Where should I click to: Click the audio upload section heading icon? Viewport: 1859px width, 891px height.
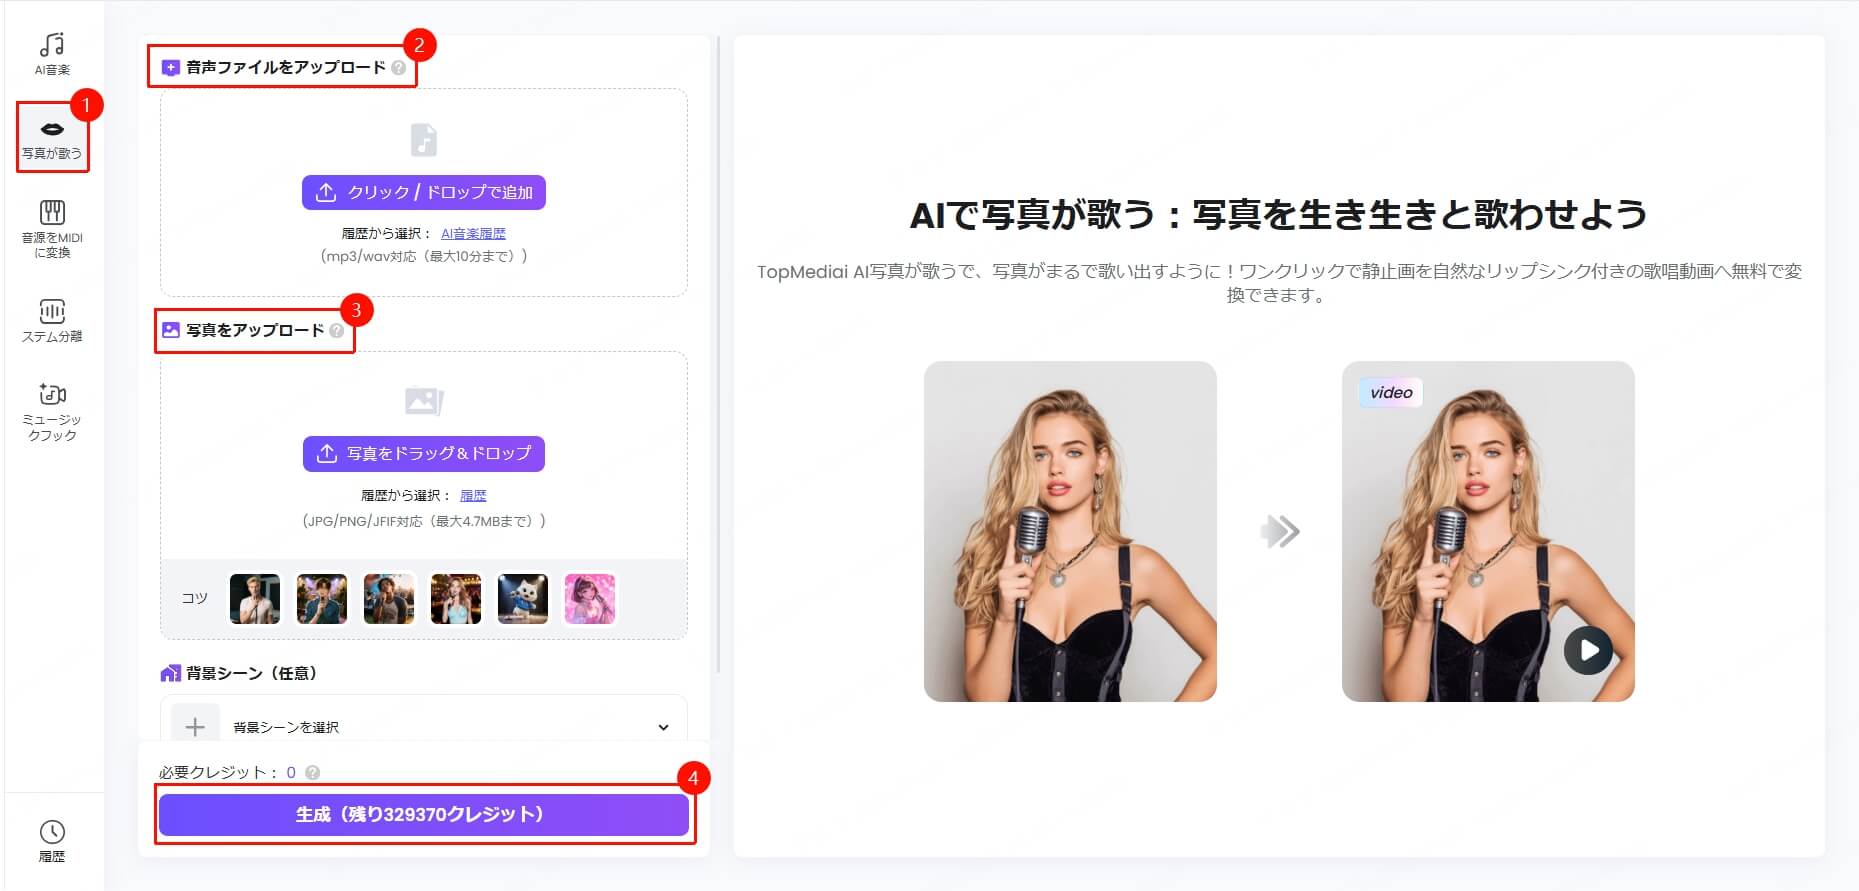click(x=171, y=68)
